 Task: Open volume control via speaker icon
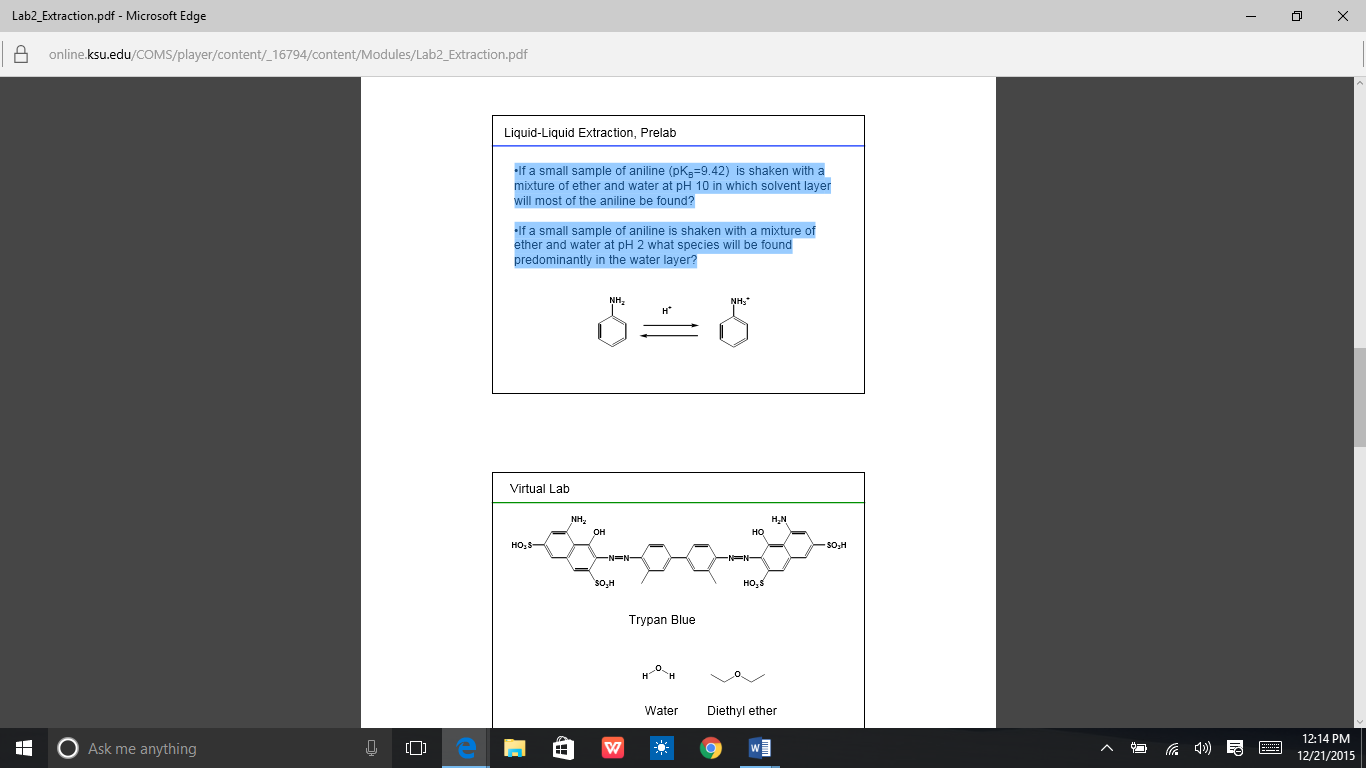pyautogui.click(x=1202, y=747)
